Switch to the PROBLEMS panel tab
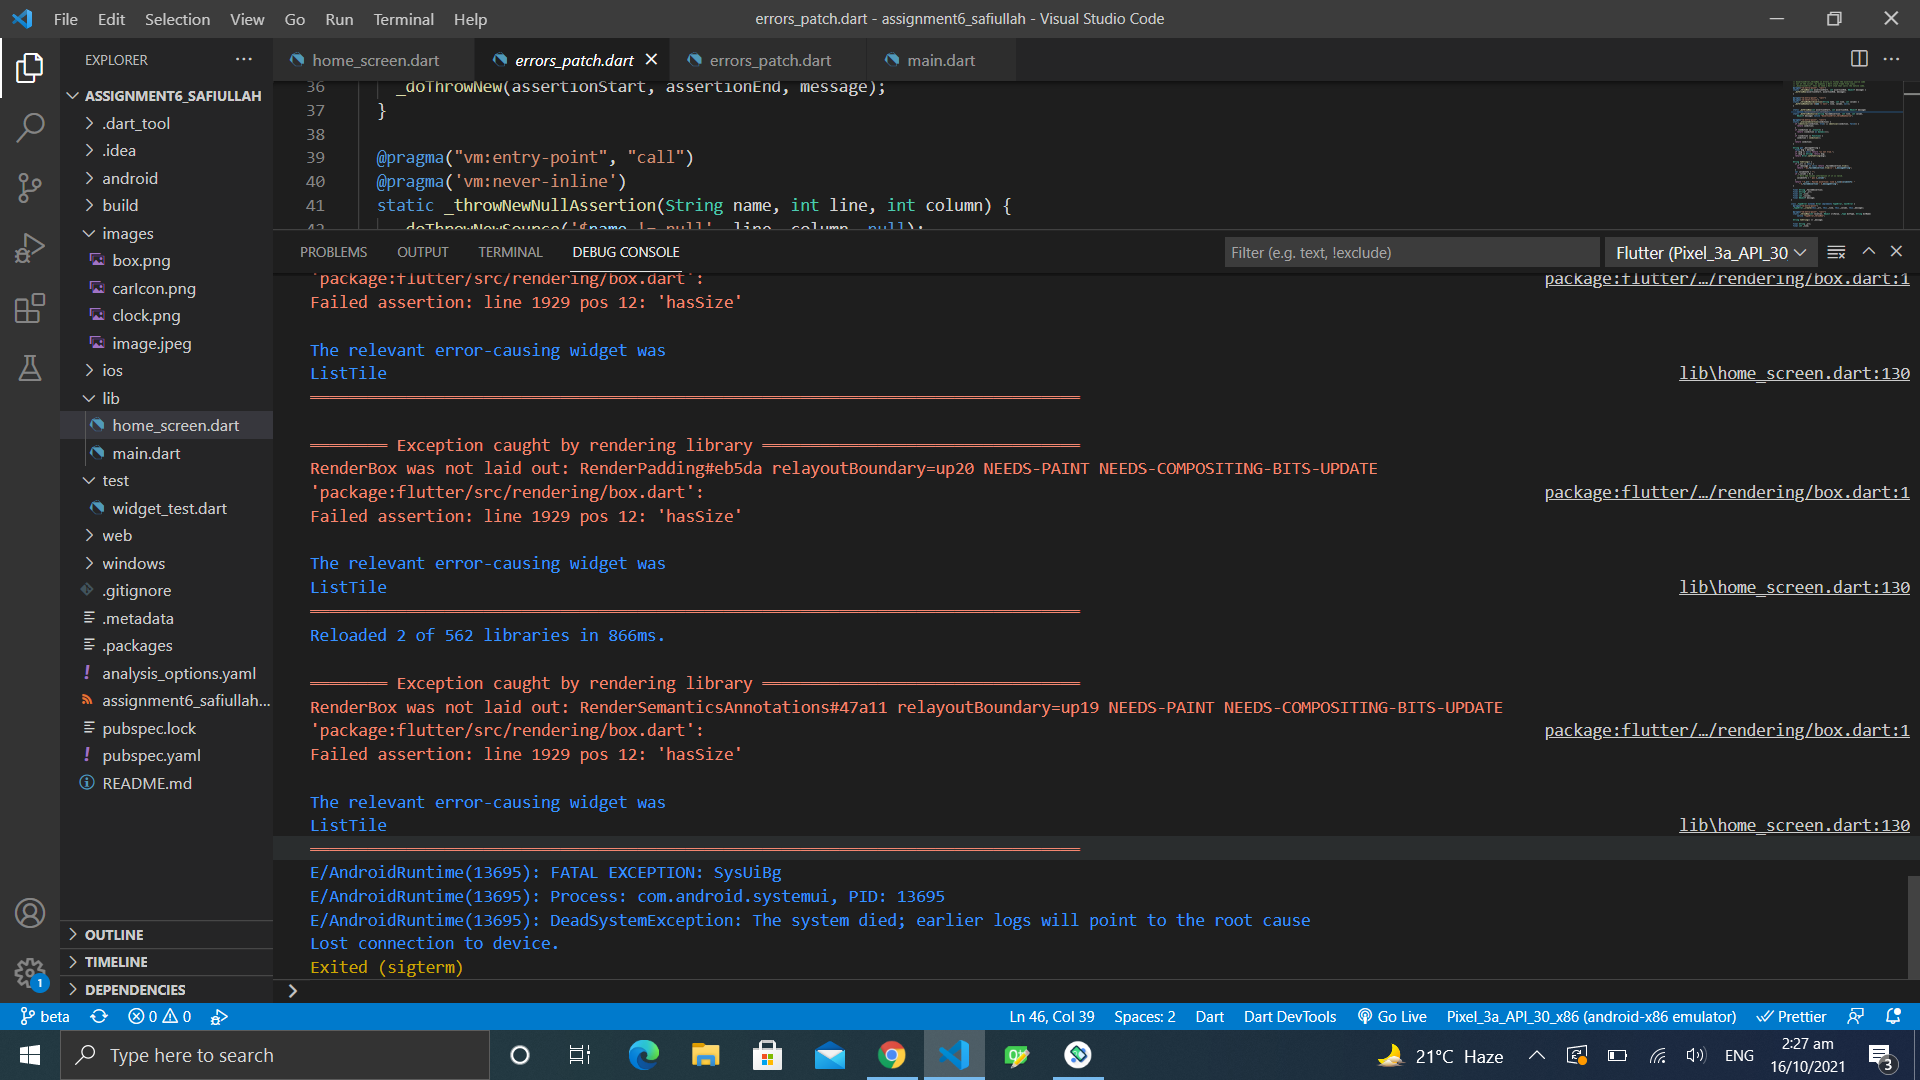 pos(333,252)
